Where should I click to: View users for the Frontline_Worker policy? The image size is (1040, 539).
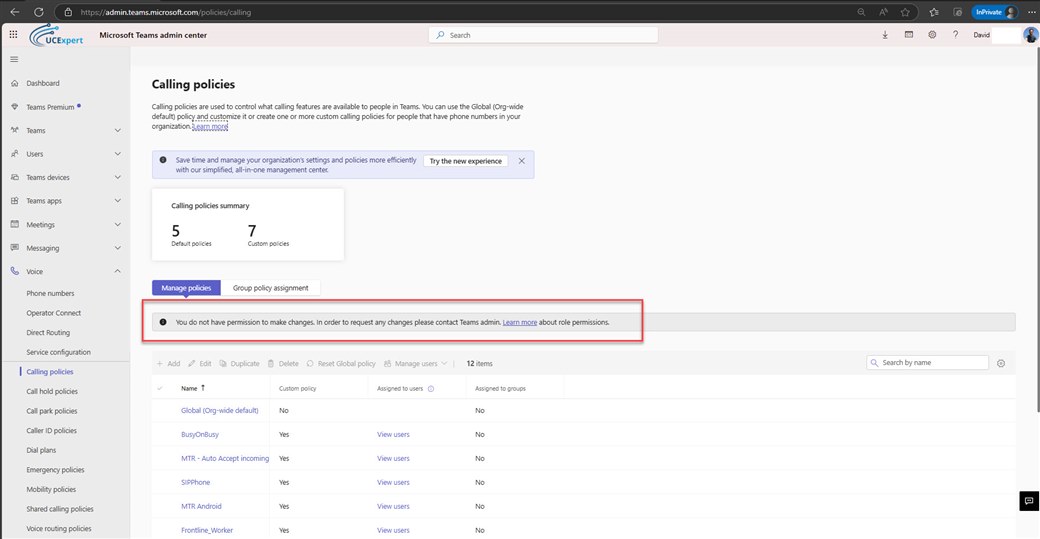click(x=393, y=530)
